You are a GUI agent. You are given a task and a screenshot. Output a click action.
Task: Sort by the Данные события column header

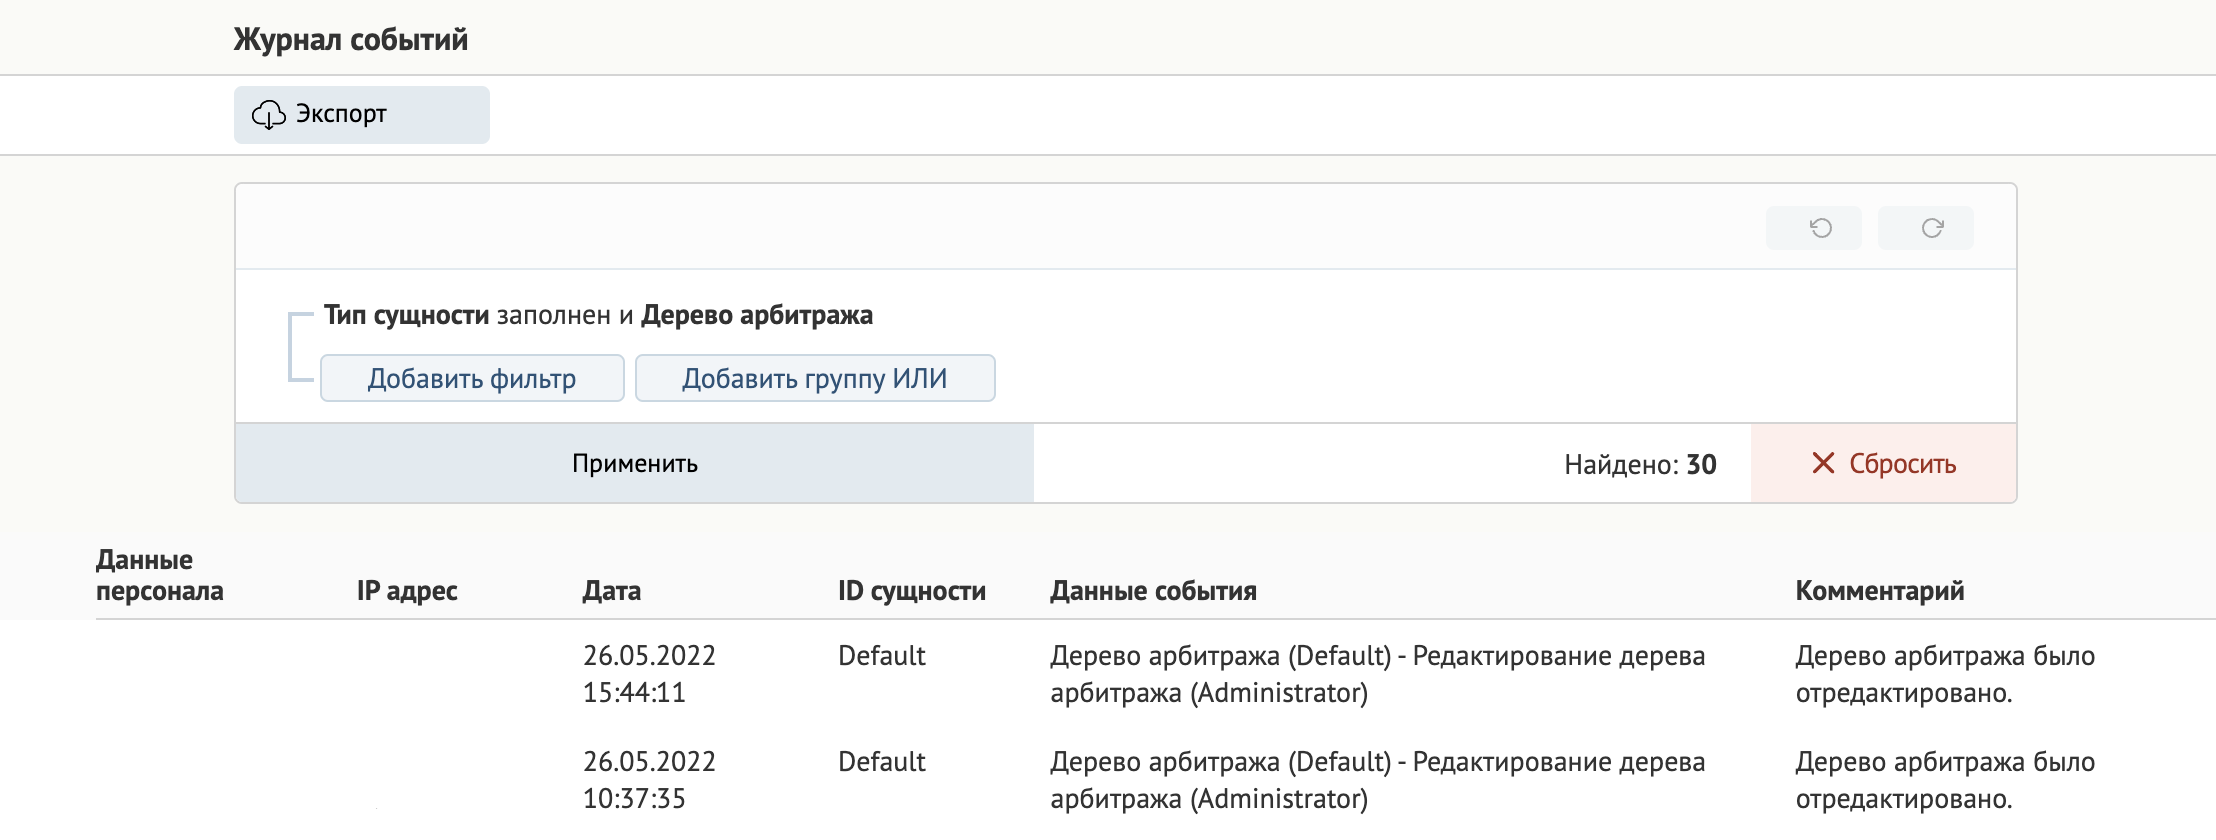point(1153,591)
